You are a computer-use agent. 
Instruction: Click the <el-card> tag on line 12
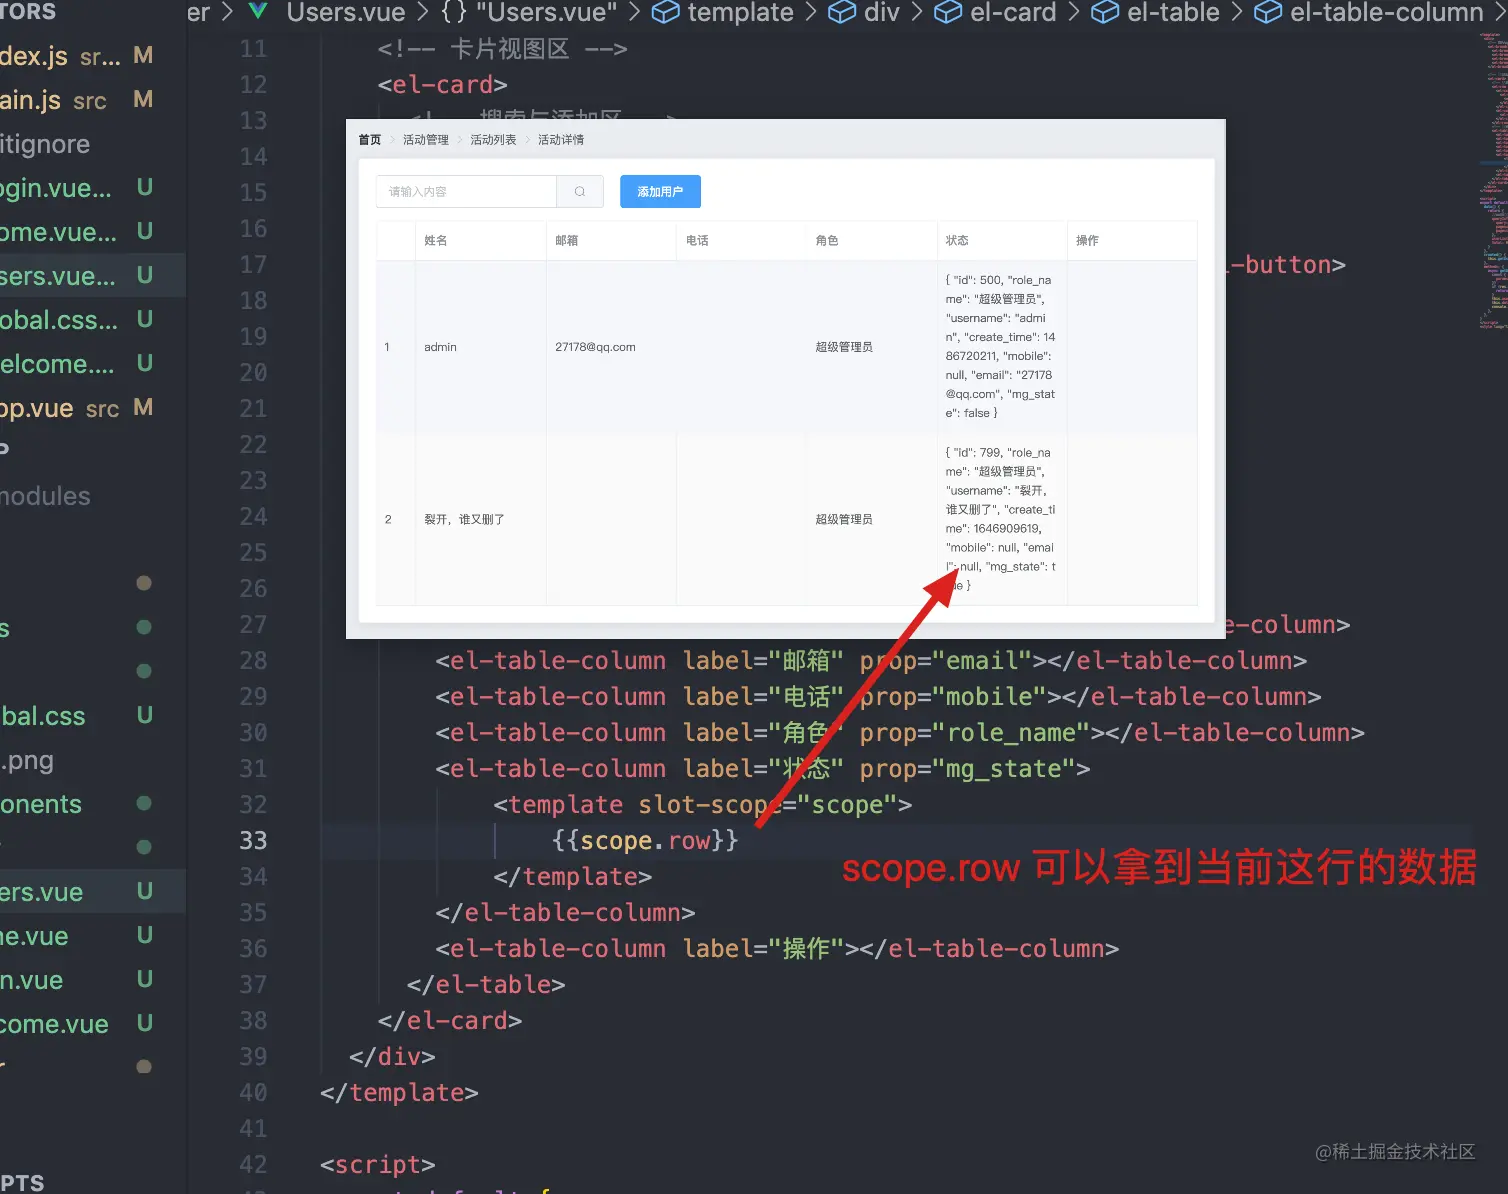click(443, 85)
